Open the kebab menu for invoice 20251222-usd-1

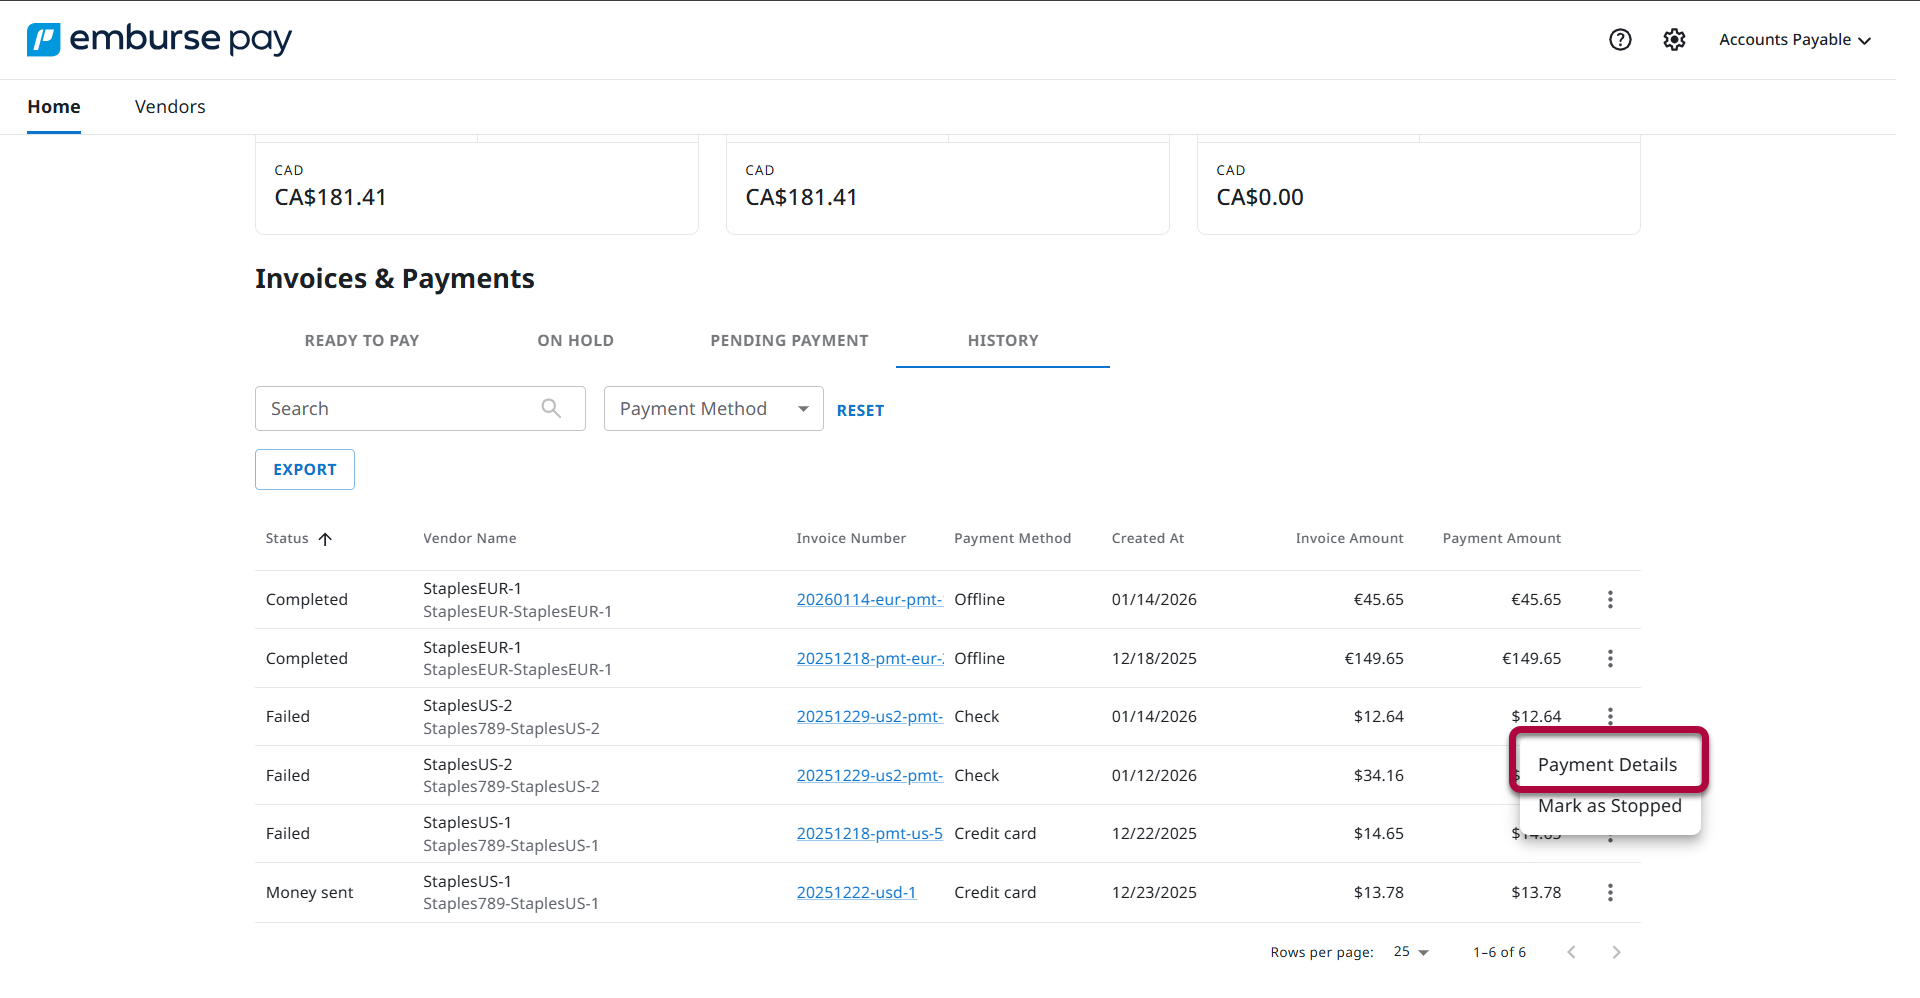point(1610,892)
